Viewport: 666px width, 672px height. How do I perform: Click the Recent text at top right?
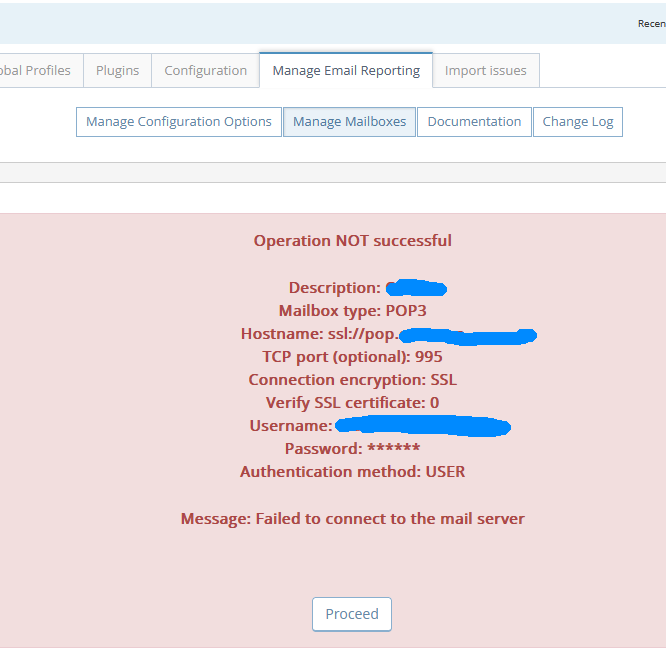click(x=651, y=24)
